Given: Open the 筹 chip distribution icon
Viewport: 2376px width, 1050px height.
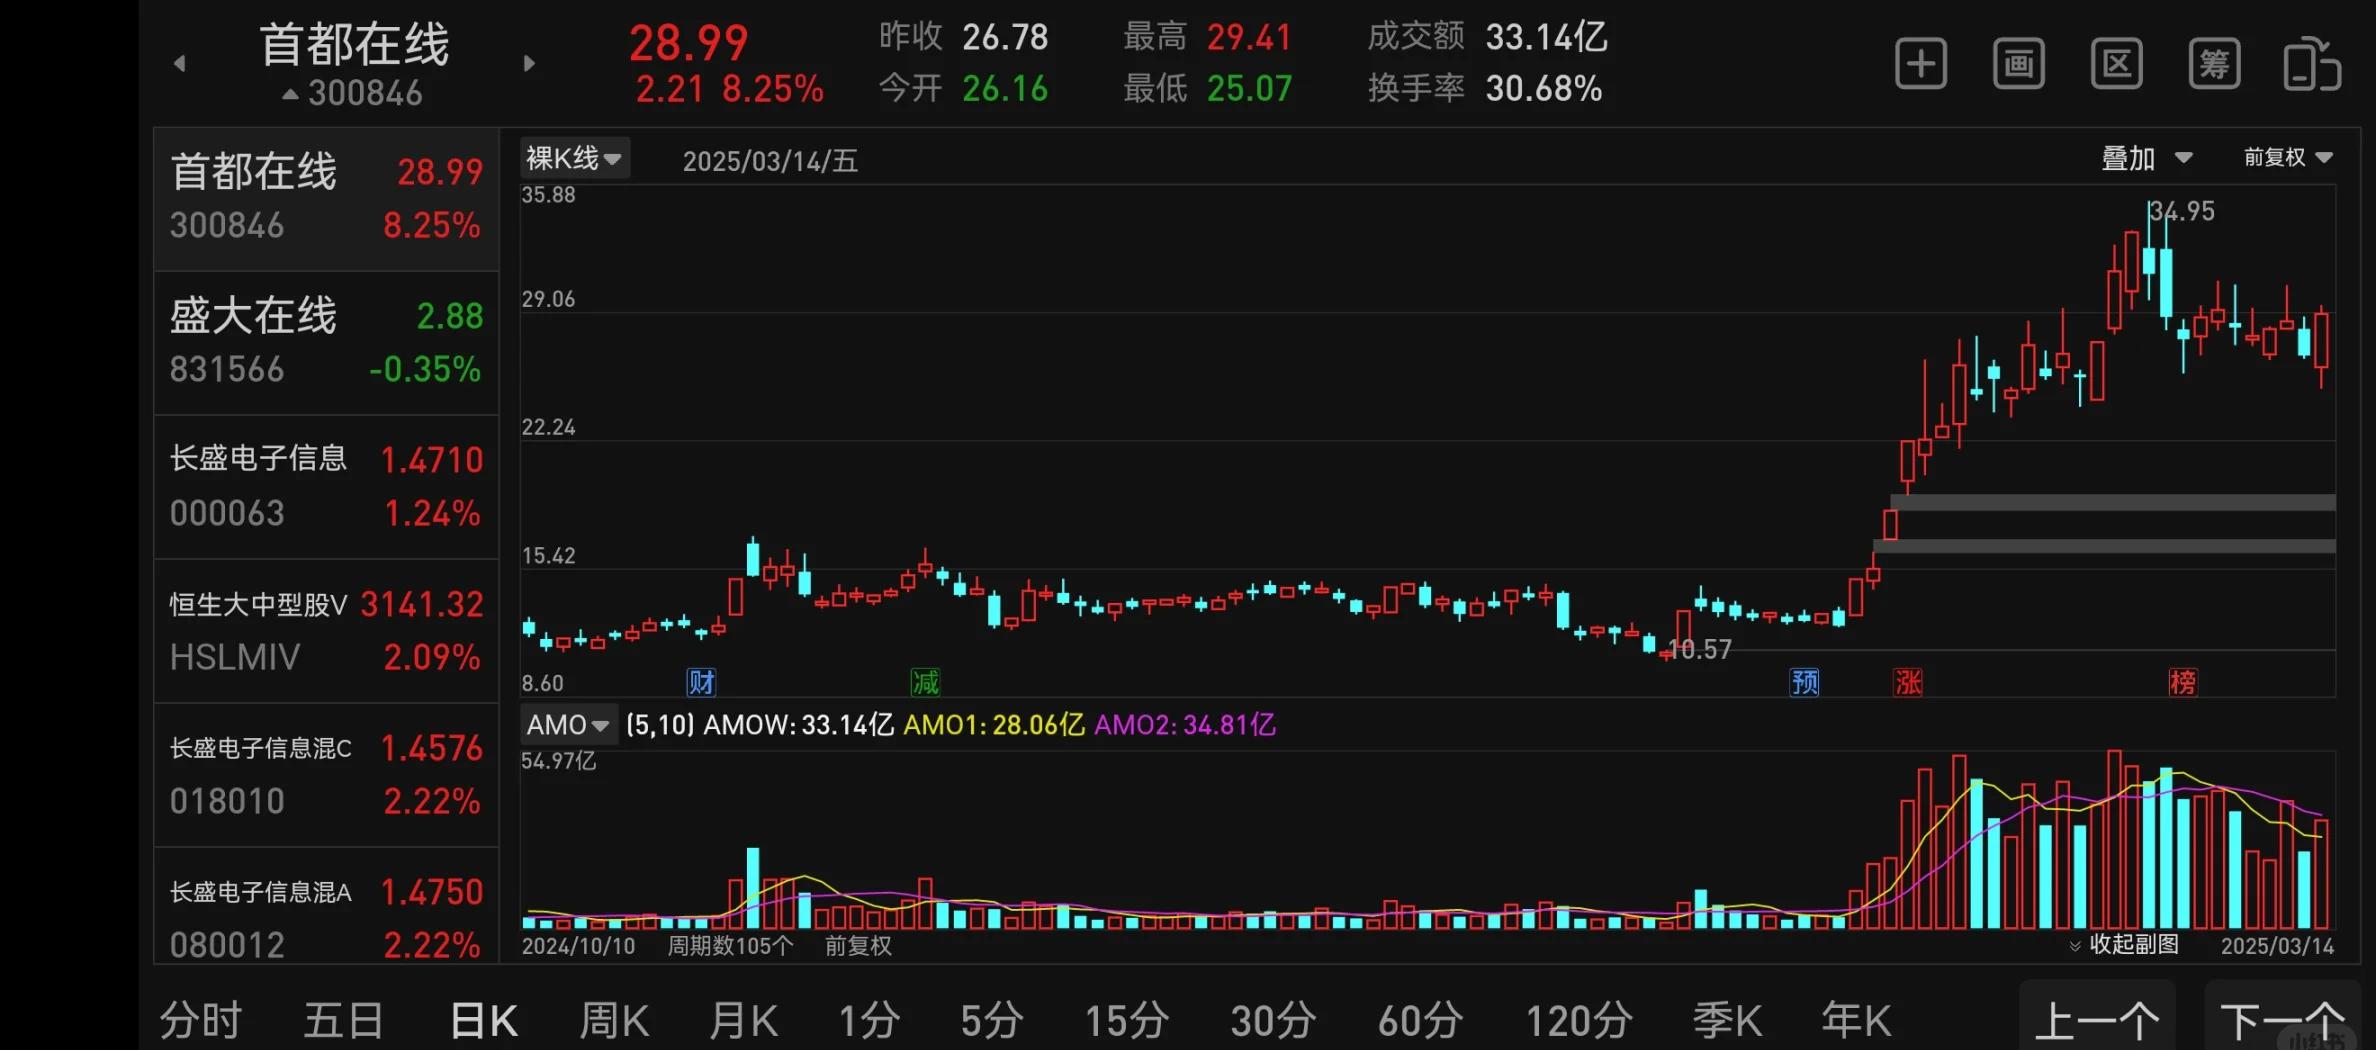Looking at the screenshot, I should click(x=2214, y=64).
